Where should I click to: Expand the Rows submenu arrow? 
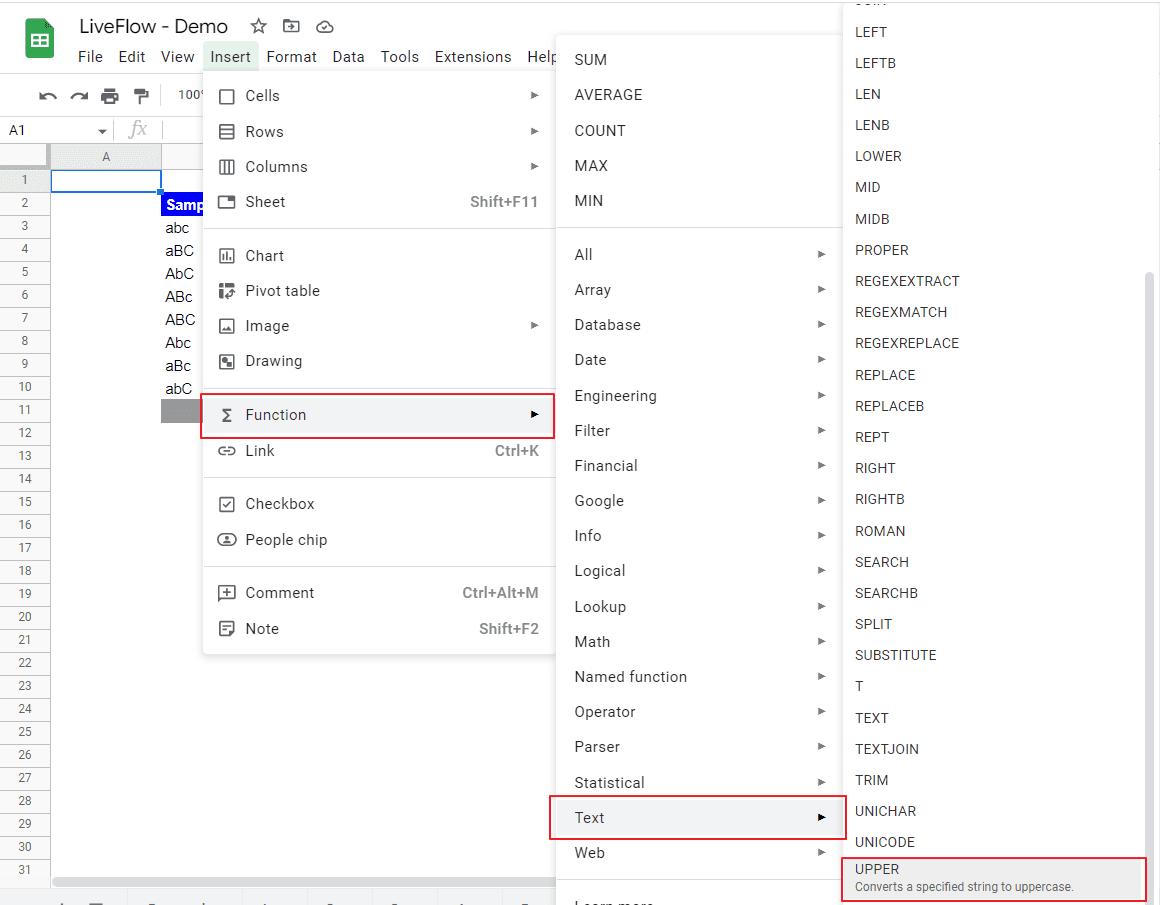tap(534, 131)
